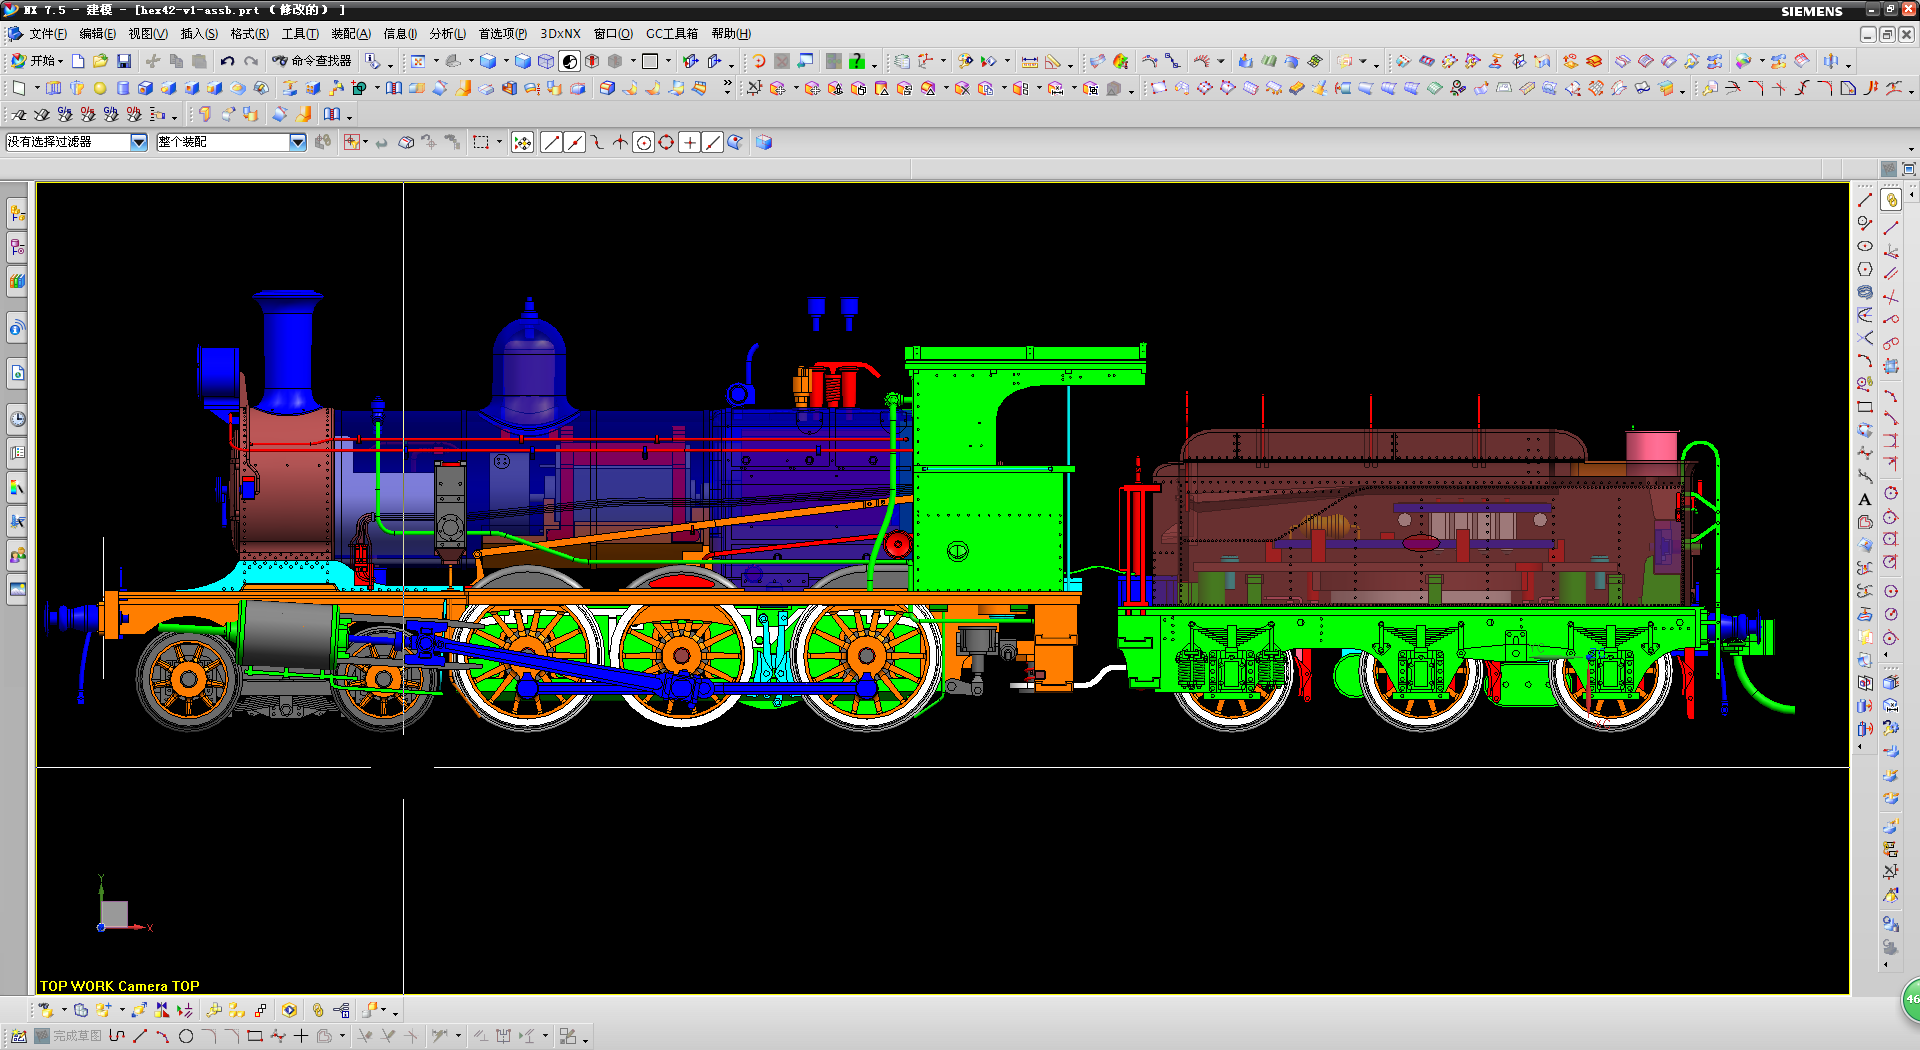Open the GC工具箱 menu
The width and height of the screenshot is (1920, 1050).
click(671, 34)
